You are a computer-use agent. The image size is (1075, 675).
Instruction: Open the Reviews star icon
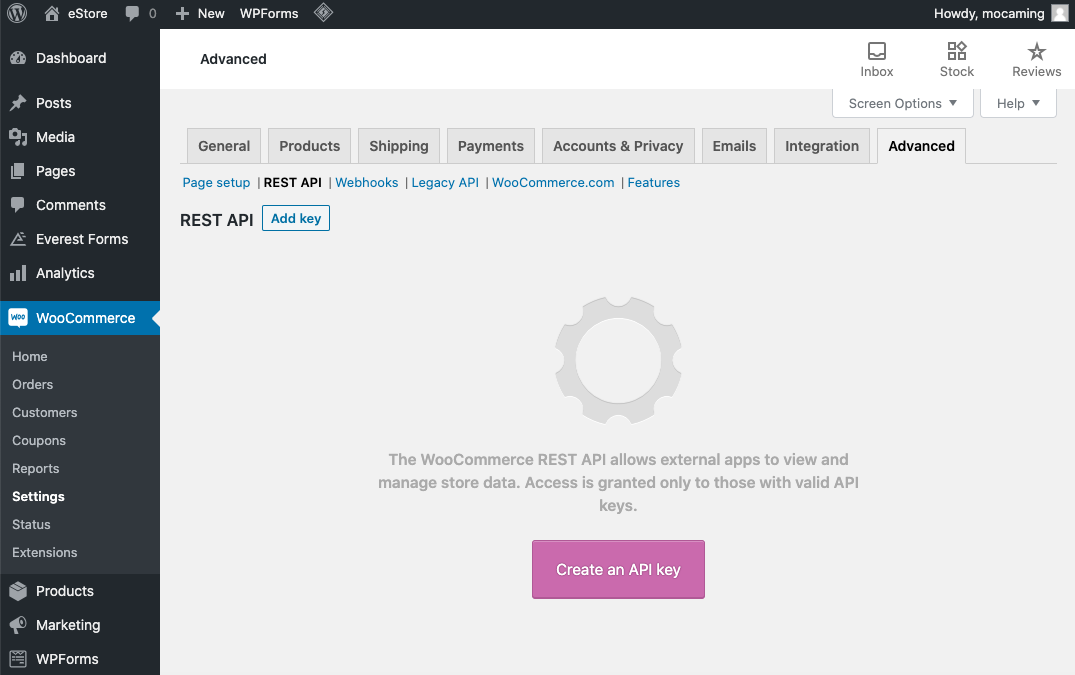point(1037,51)
